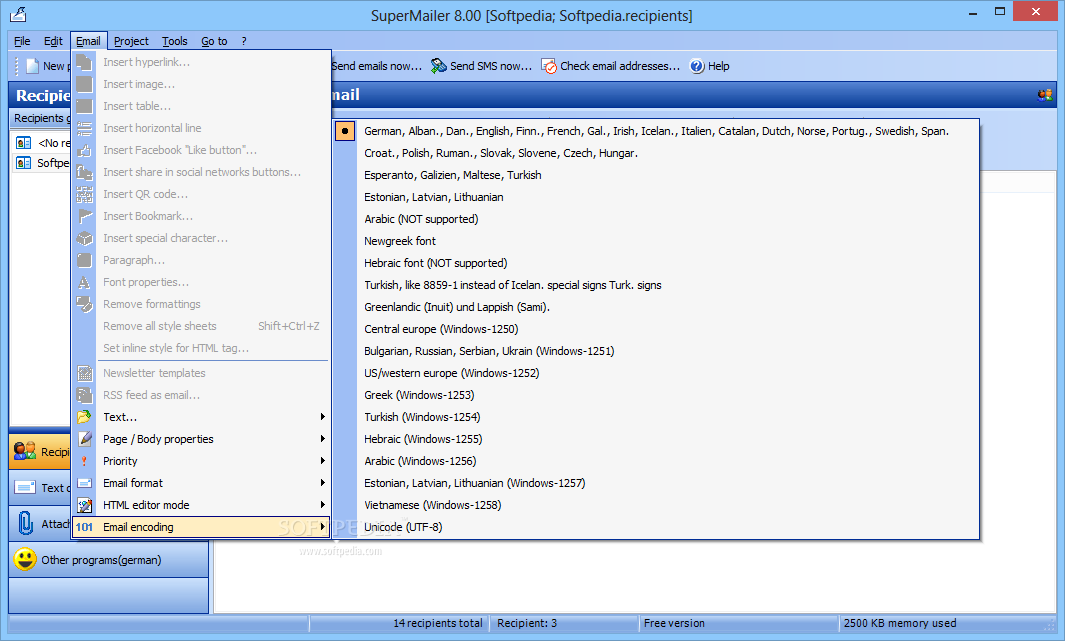Viewport: 1065px width, 641px height.
Task: Select Croat., Polish, Ruman. encoding
Action: point(656,153)
